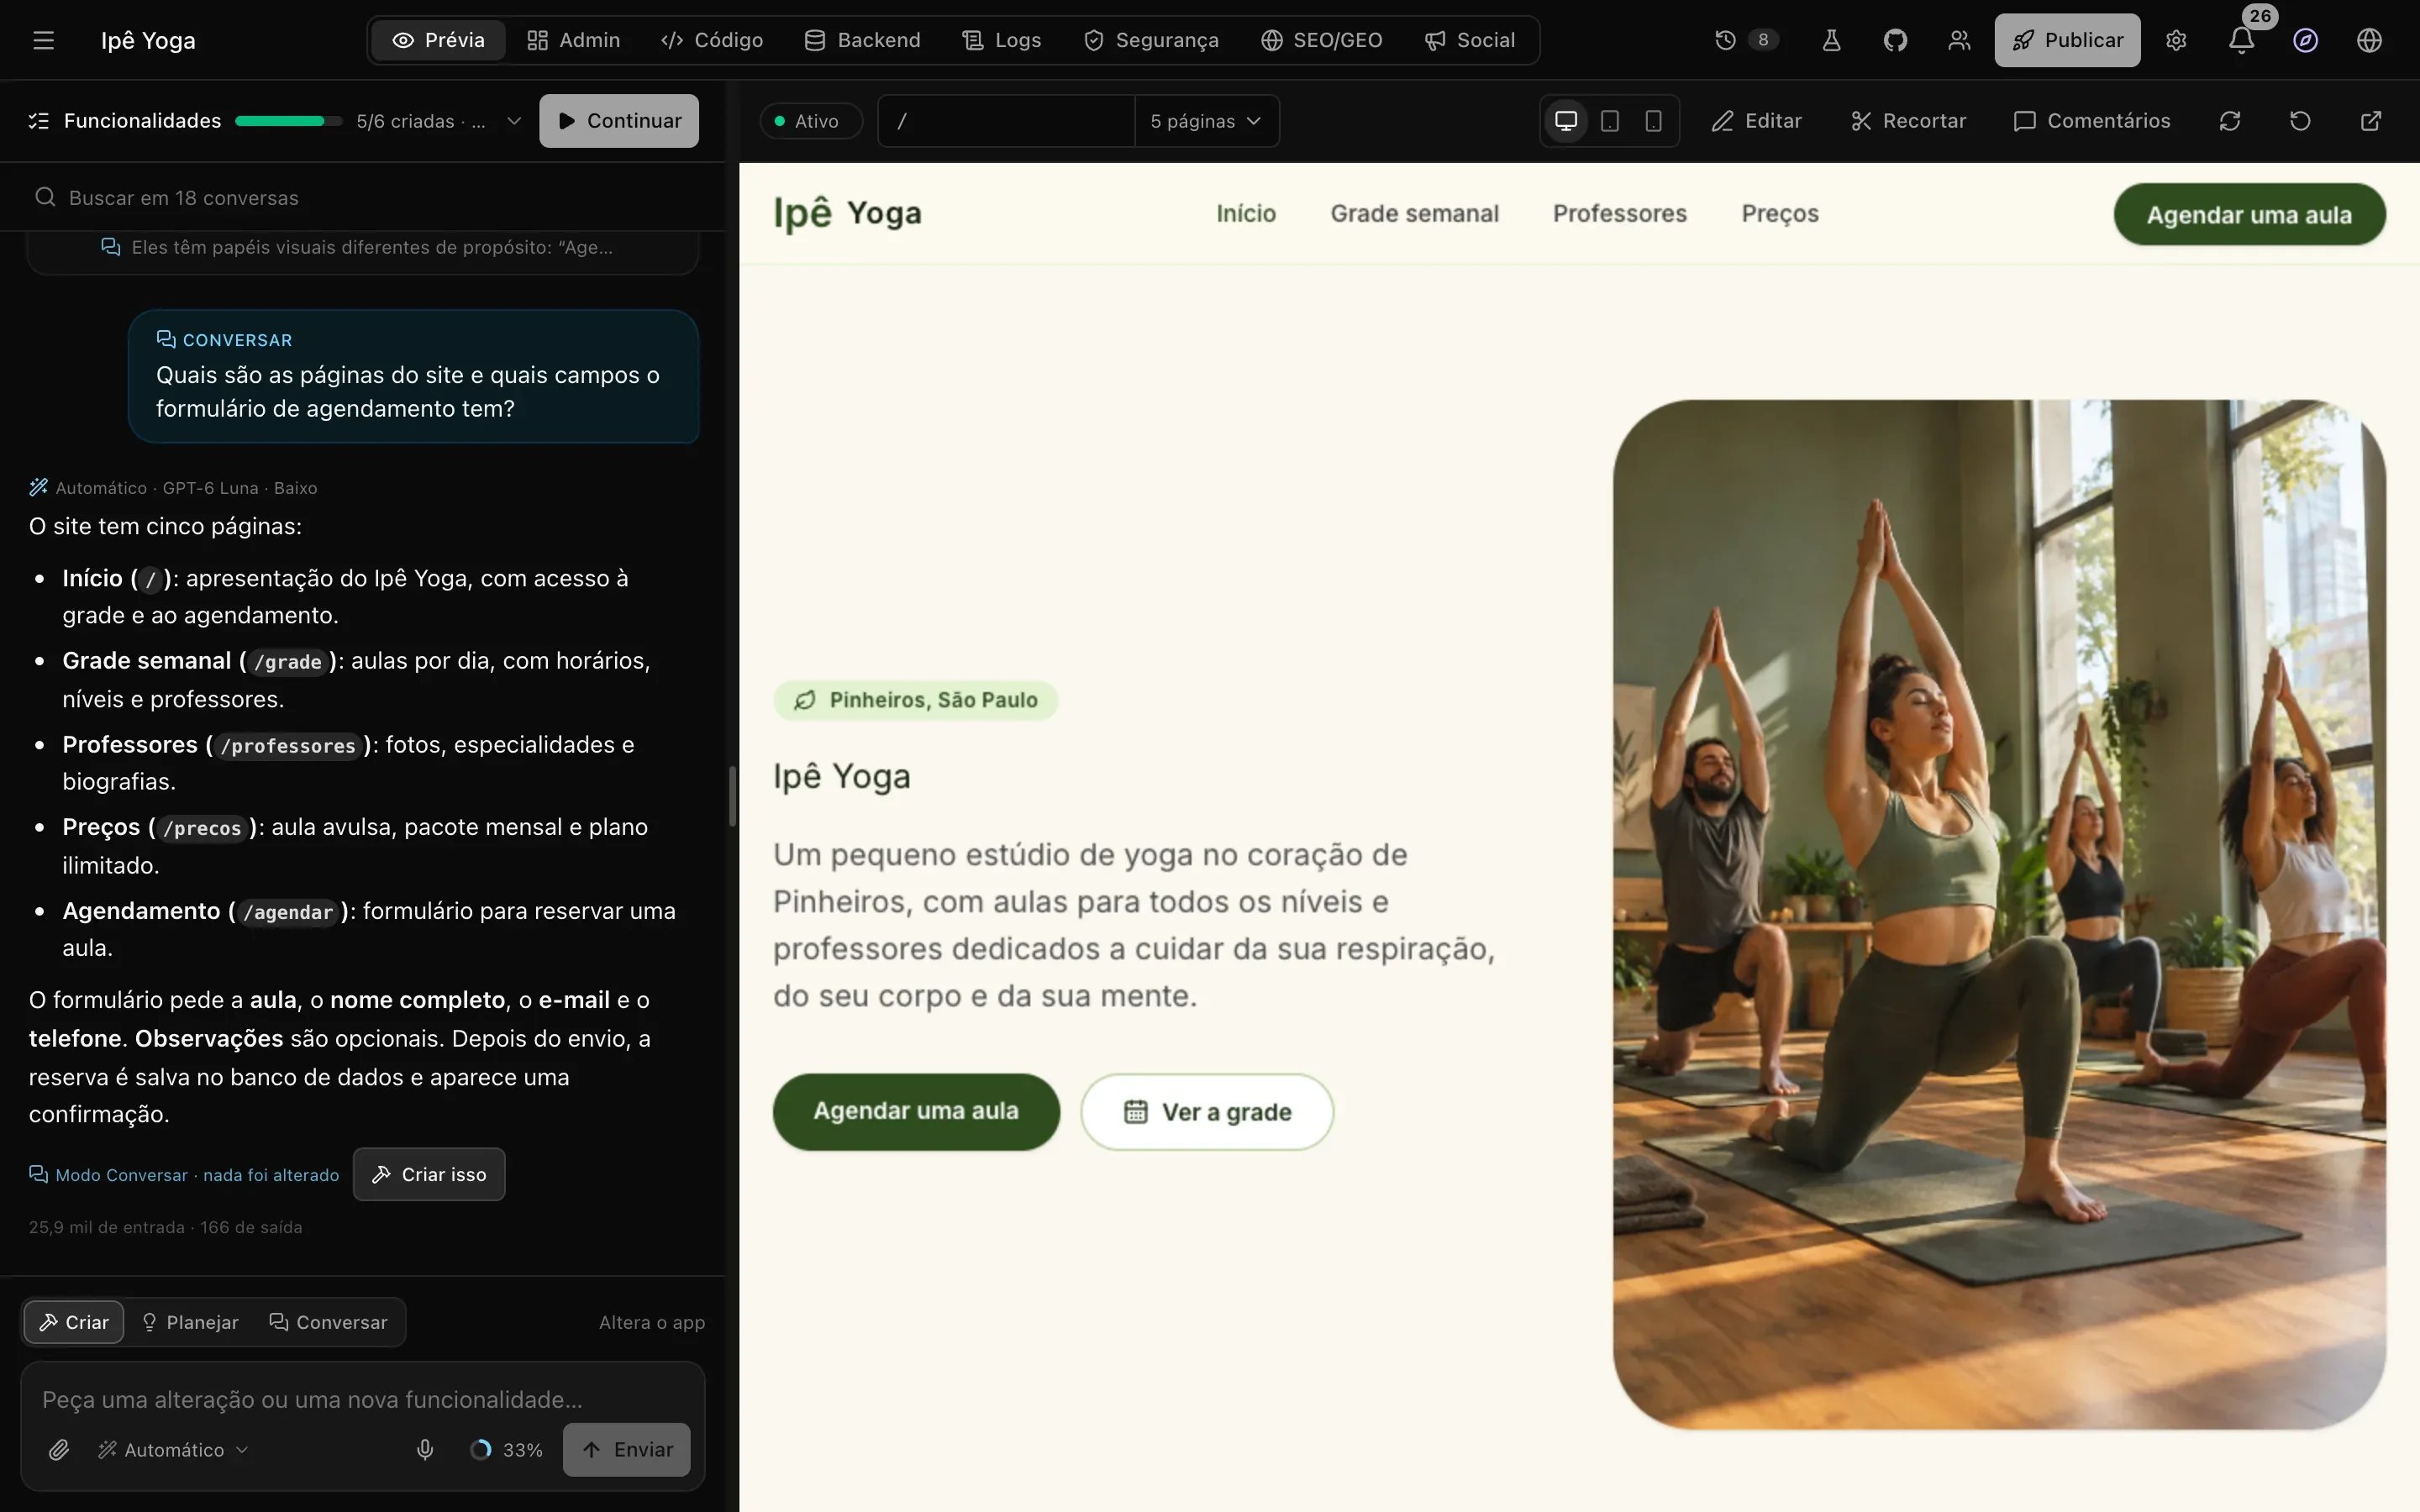Refresh the preview with circular arrows icon
This screenshot has width=2420, height=1512.
point(2230,121)
